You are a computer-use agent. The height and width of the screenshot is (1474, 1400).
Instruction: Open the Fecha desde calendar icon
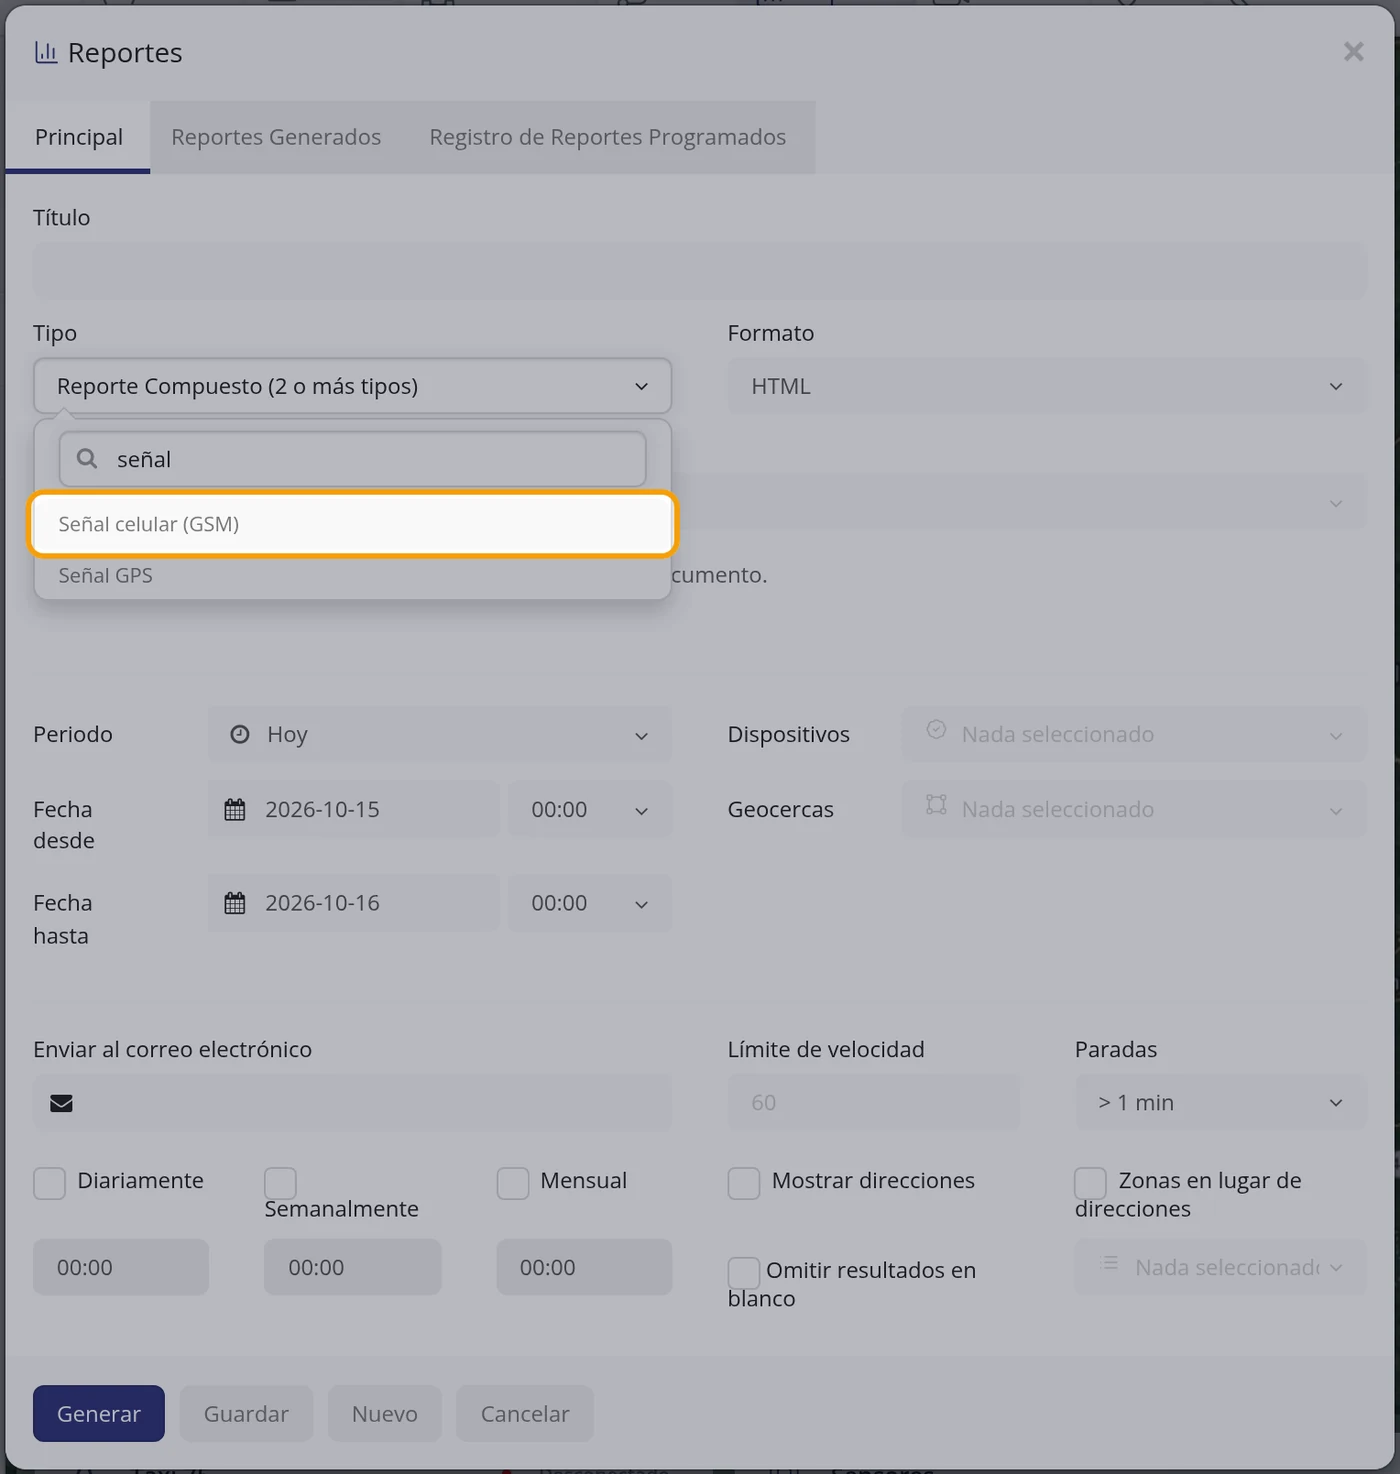pyautogui.click(x=235, y=809)
